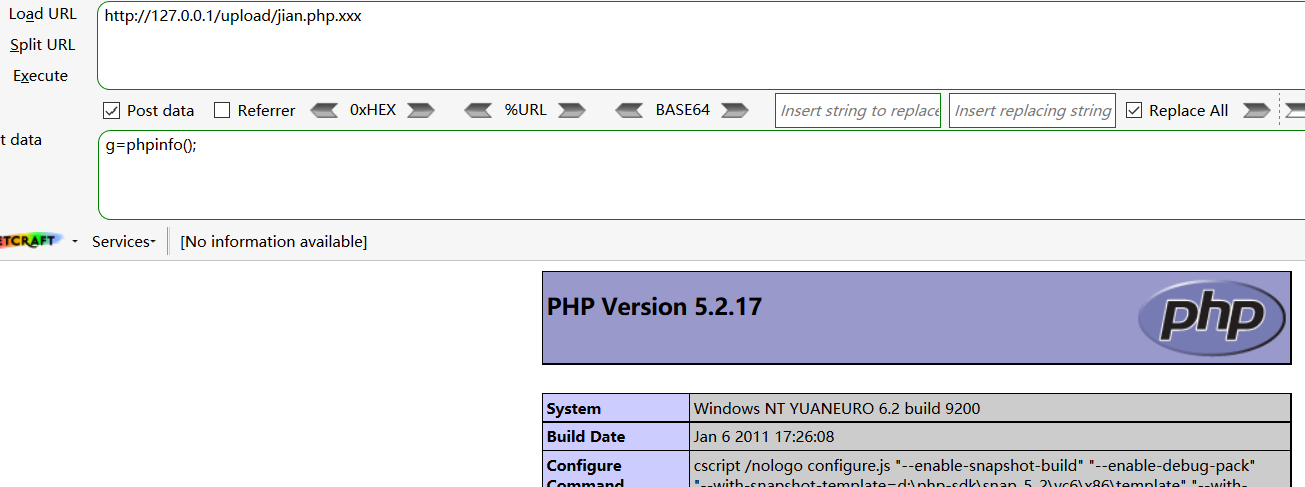Open the Services dropdown menu
Viewport: 1305px width, 487px height.
[124, 241]
